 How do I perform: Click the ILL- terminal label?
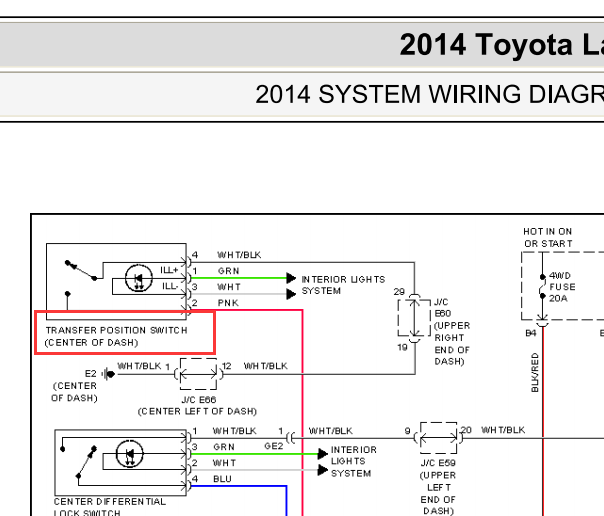point(170,286)
